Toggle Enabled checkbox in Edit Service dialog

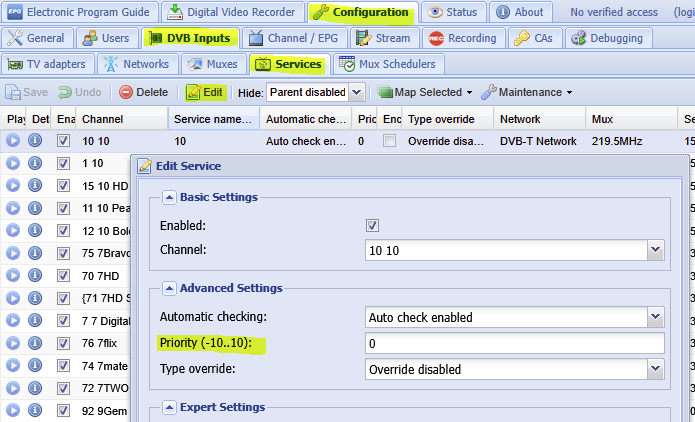point(373,226)
